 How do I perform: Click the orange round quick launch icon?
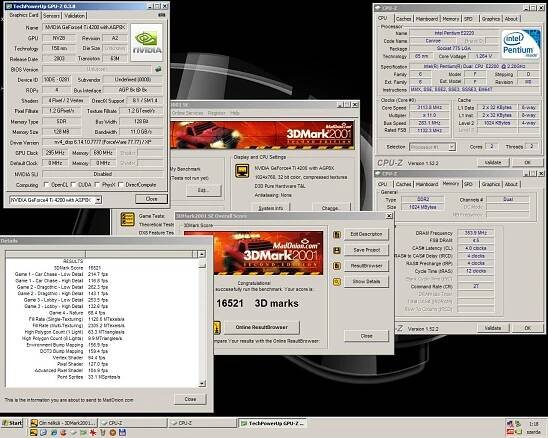113,433
